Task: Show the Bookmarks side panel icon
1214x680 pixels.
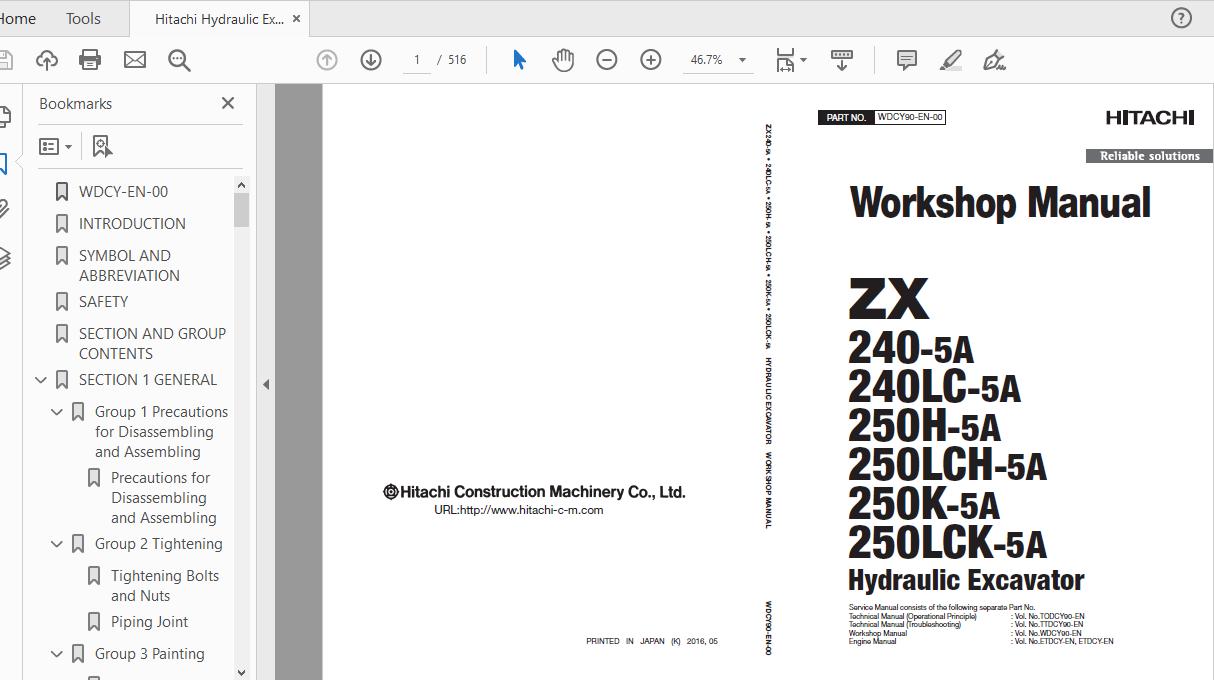Action: [4, 163]
